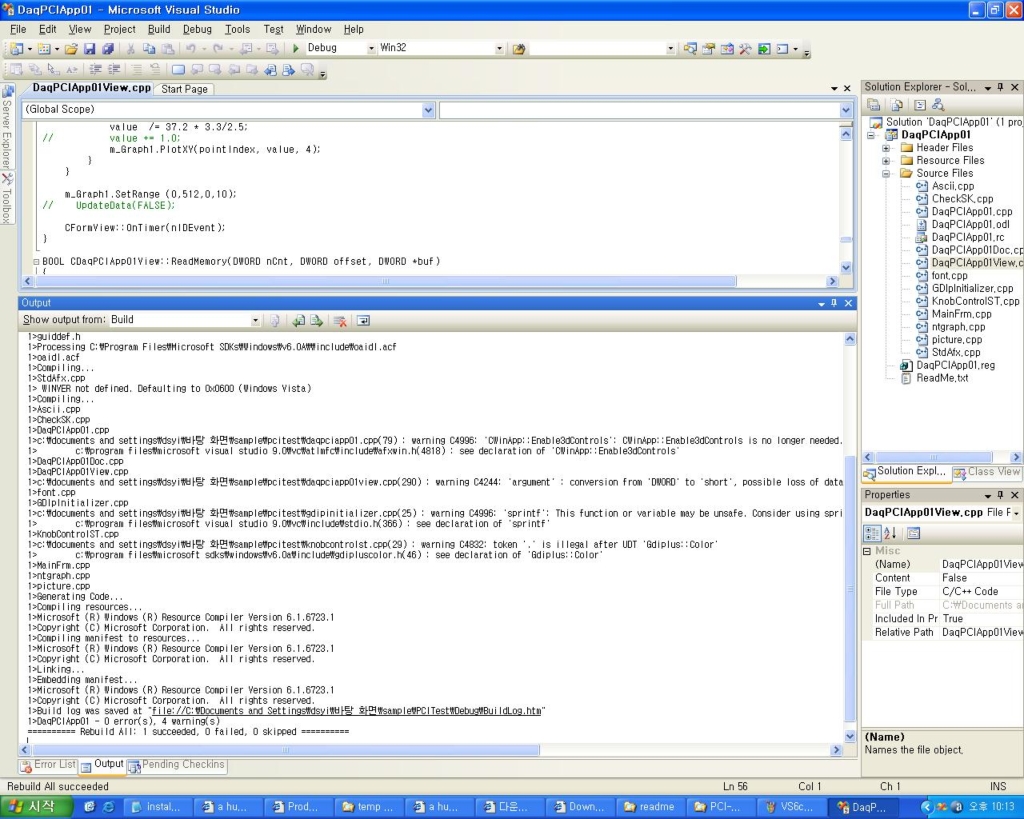Toggle auto-hide pin on Properties panel
Screen dimensions: 1024x819
[1000, 495]
